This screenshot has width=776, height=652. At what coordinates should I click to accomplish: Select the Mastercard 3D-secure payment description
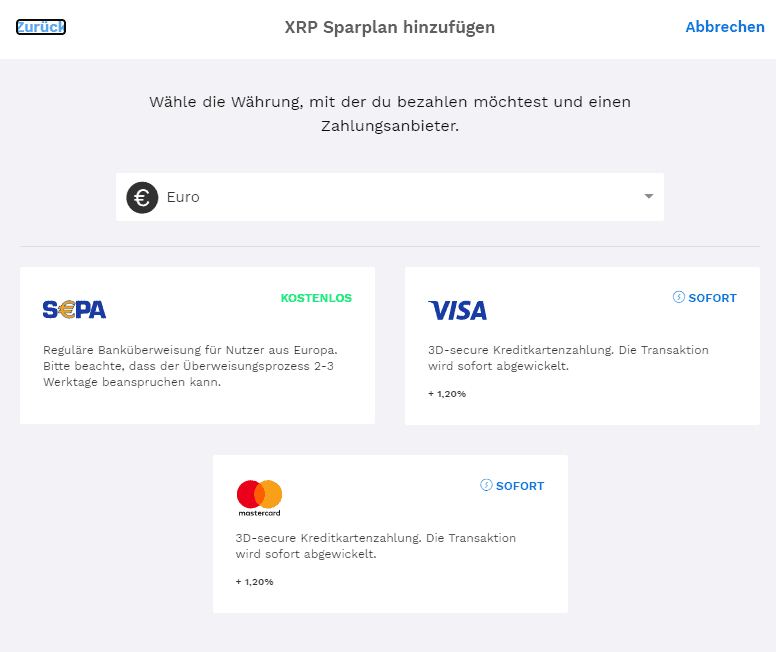pyautogui.click(x=376, y=546)
